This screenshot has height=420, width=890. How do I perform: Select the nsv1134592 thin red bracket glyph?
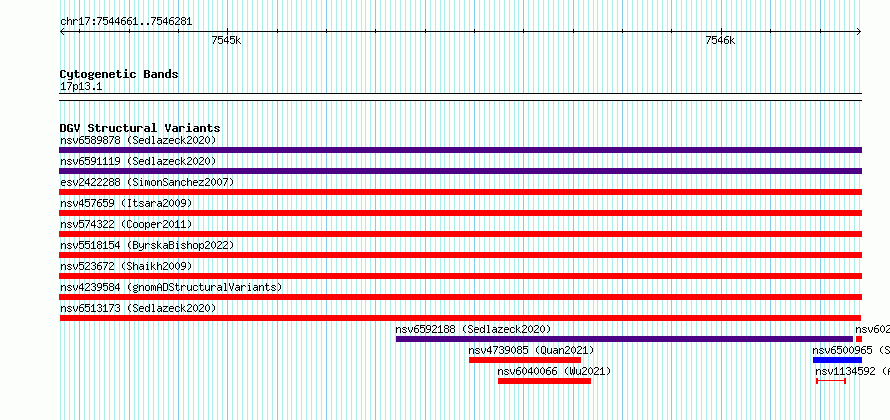(x=831, y=381)
